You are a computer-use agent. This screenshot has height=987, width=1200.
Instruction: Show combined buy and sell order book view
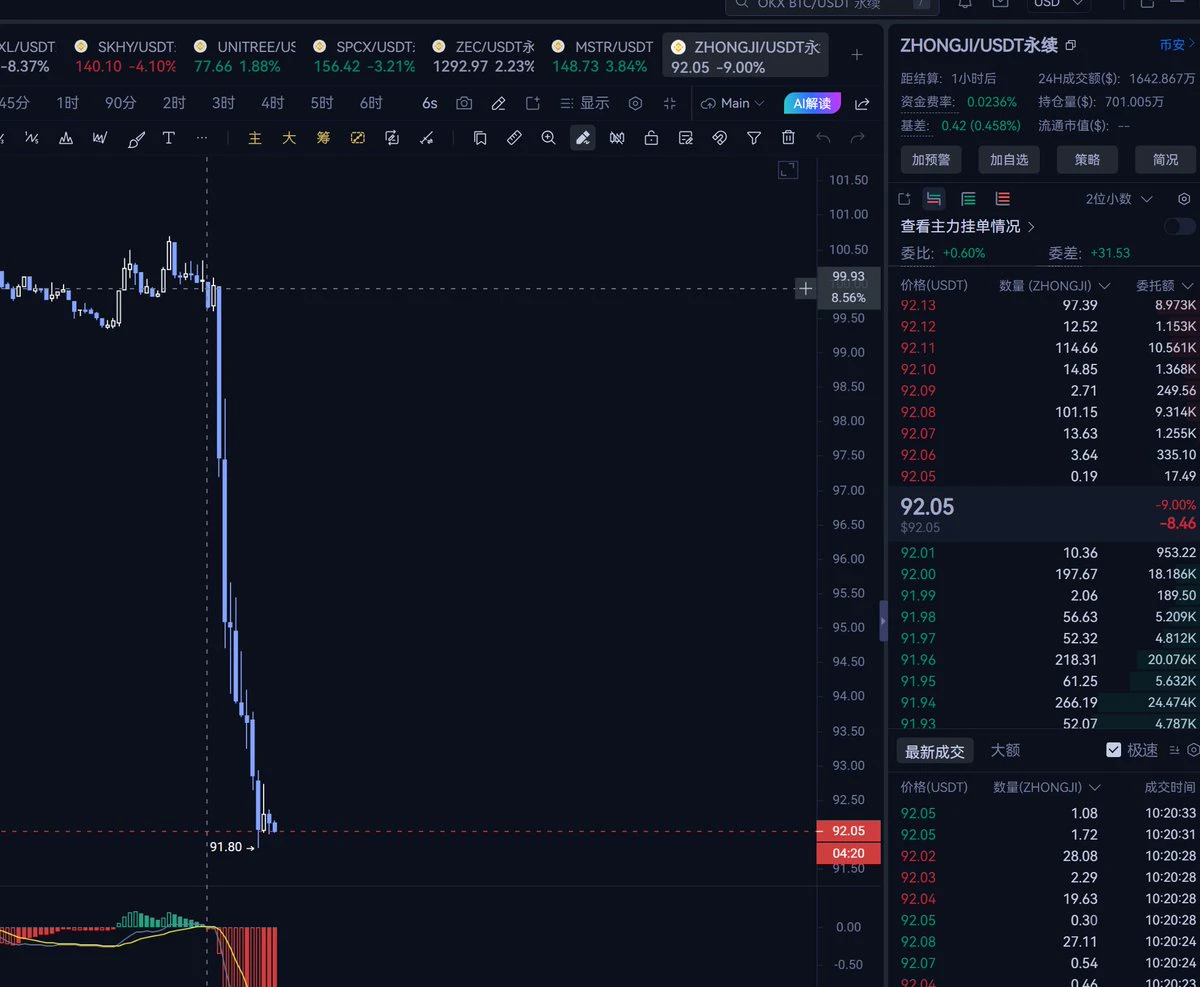coord(934,199)
